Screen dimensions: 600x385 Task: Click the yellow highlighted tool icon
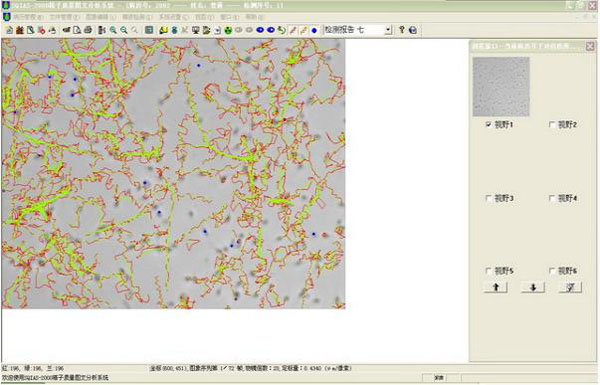tap(163, 30)
